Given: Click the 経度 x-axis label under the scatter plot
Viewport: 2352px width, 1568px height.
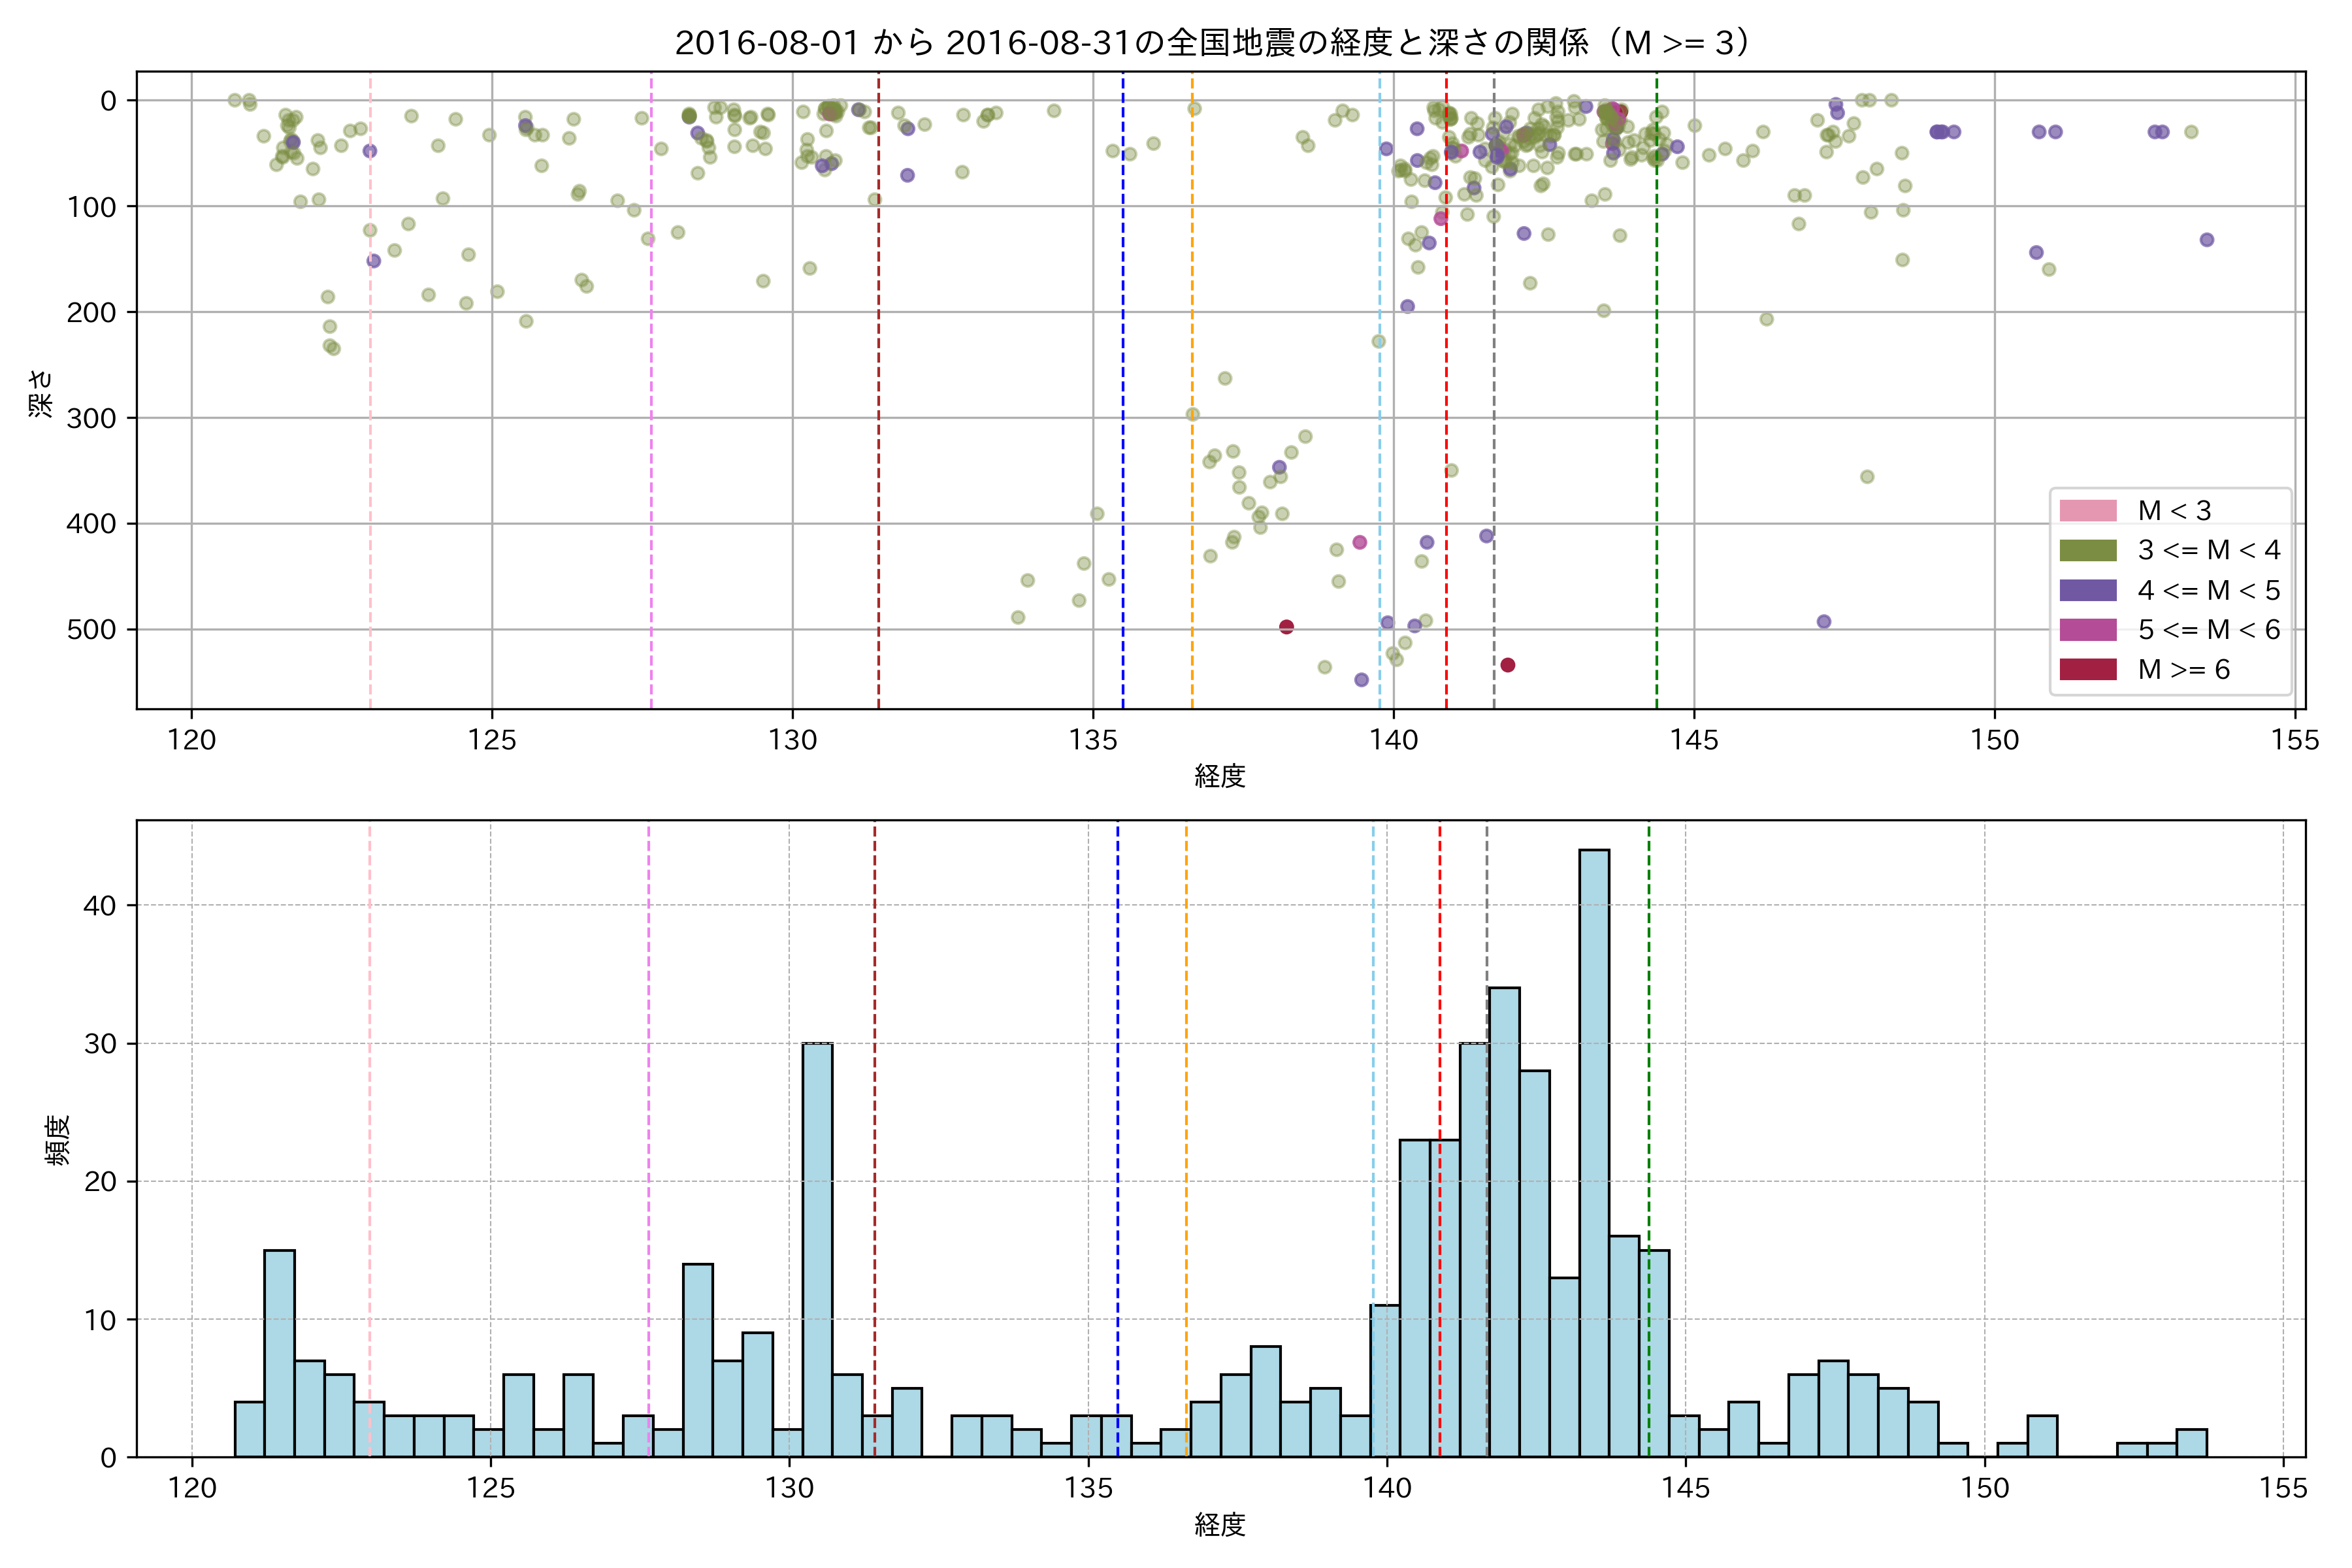Looking at the screenshot, I should [x=1219, y=776].
